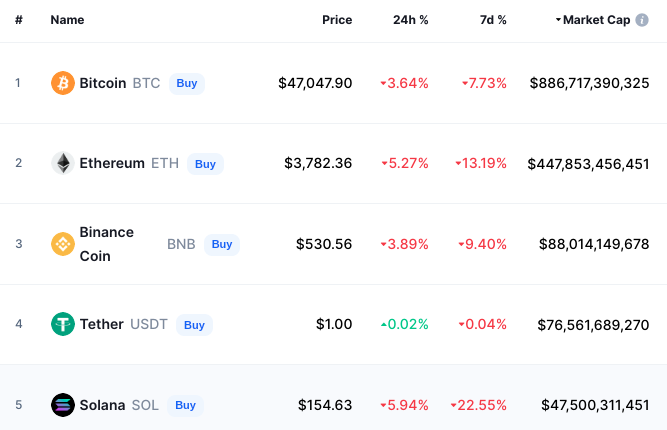Screen dimensions: 667x430
Task: Click the Solana logo icon
Action: 63,405
